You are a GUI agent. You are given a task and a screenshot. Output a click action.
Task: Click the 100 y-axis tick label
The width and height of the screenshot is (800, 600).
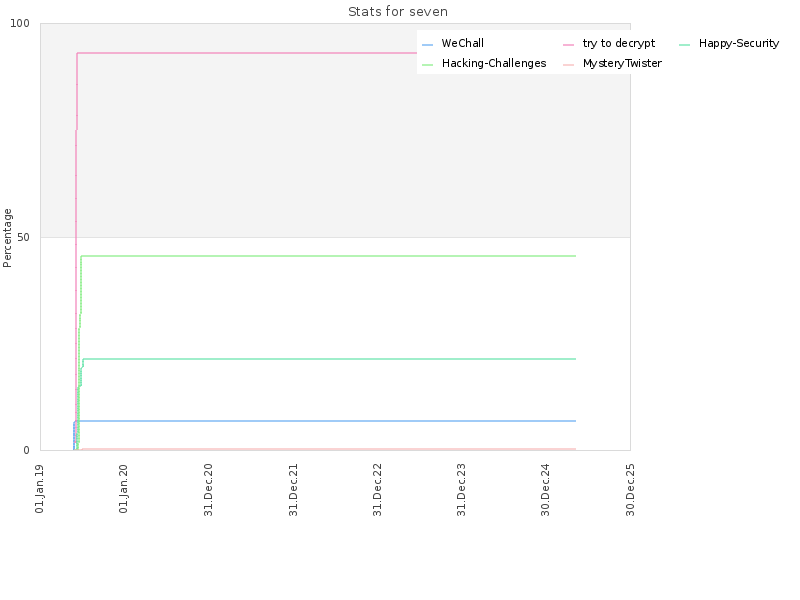[20, 23]
